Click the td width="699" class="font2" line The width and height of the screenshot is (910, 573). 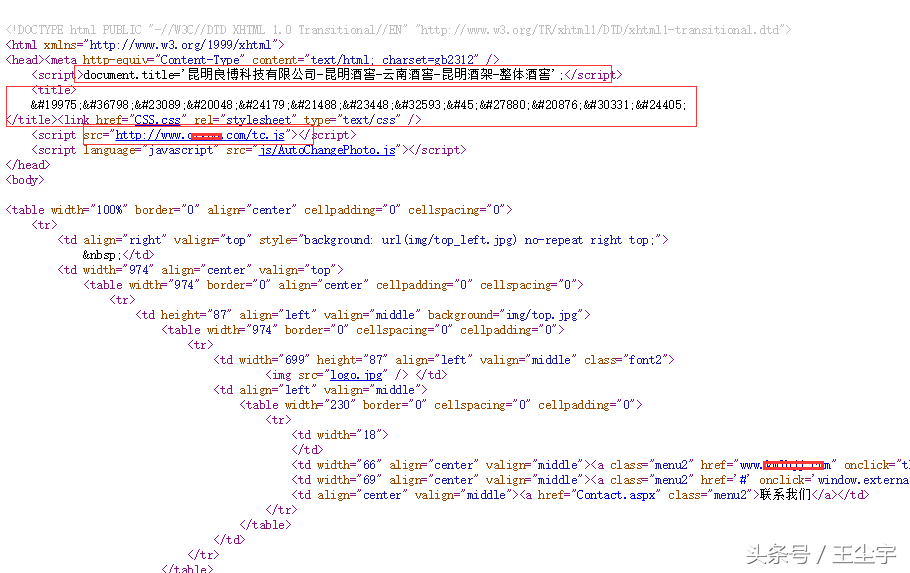coord(444,361)
